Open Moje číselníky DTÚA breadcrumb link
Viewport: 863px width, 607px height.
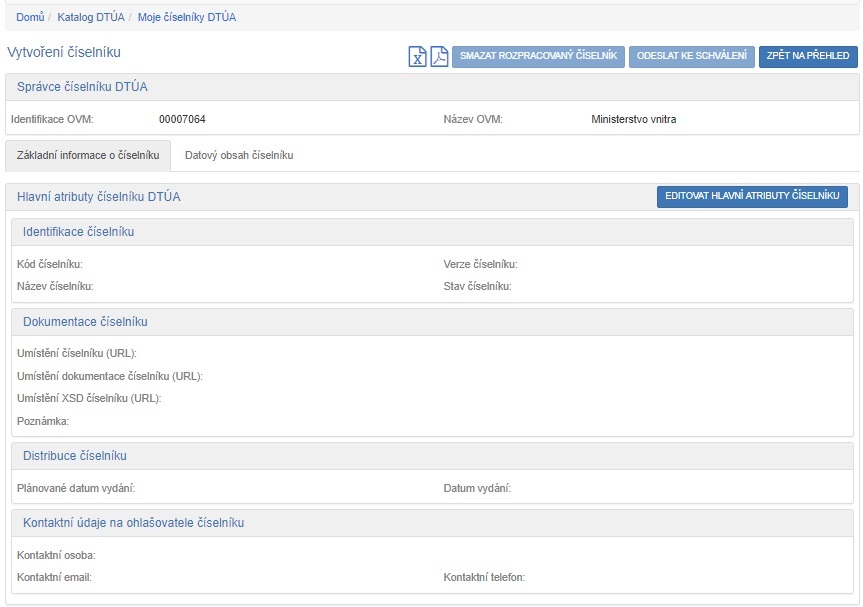click(187, 17)
